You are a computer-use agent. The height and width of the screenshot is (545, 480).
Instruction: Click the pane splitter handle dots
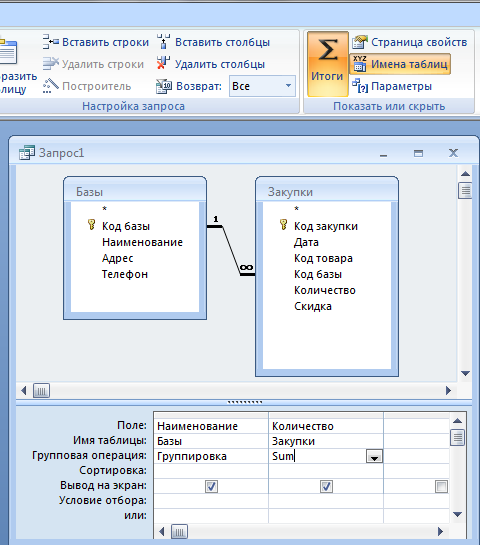pos(245,402)
